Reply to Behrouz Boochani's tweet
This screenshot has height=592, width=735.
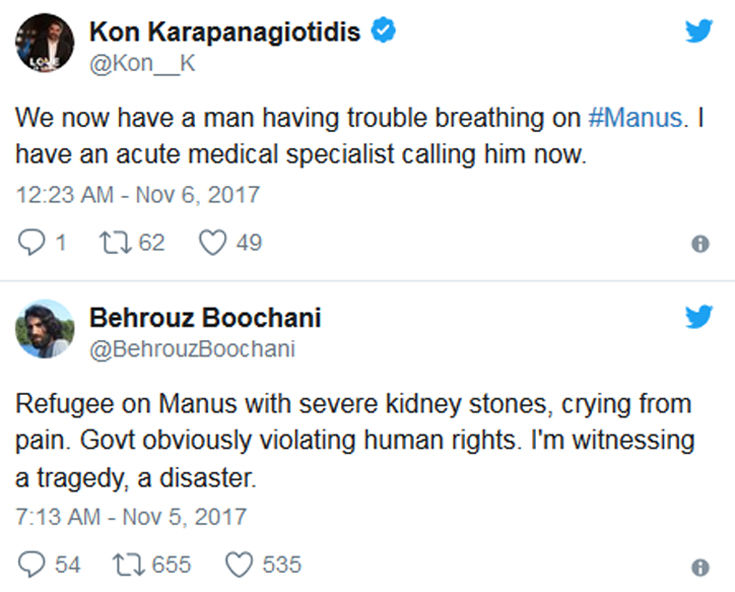point(32,565)
